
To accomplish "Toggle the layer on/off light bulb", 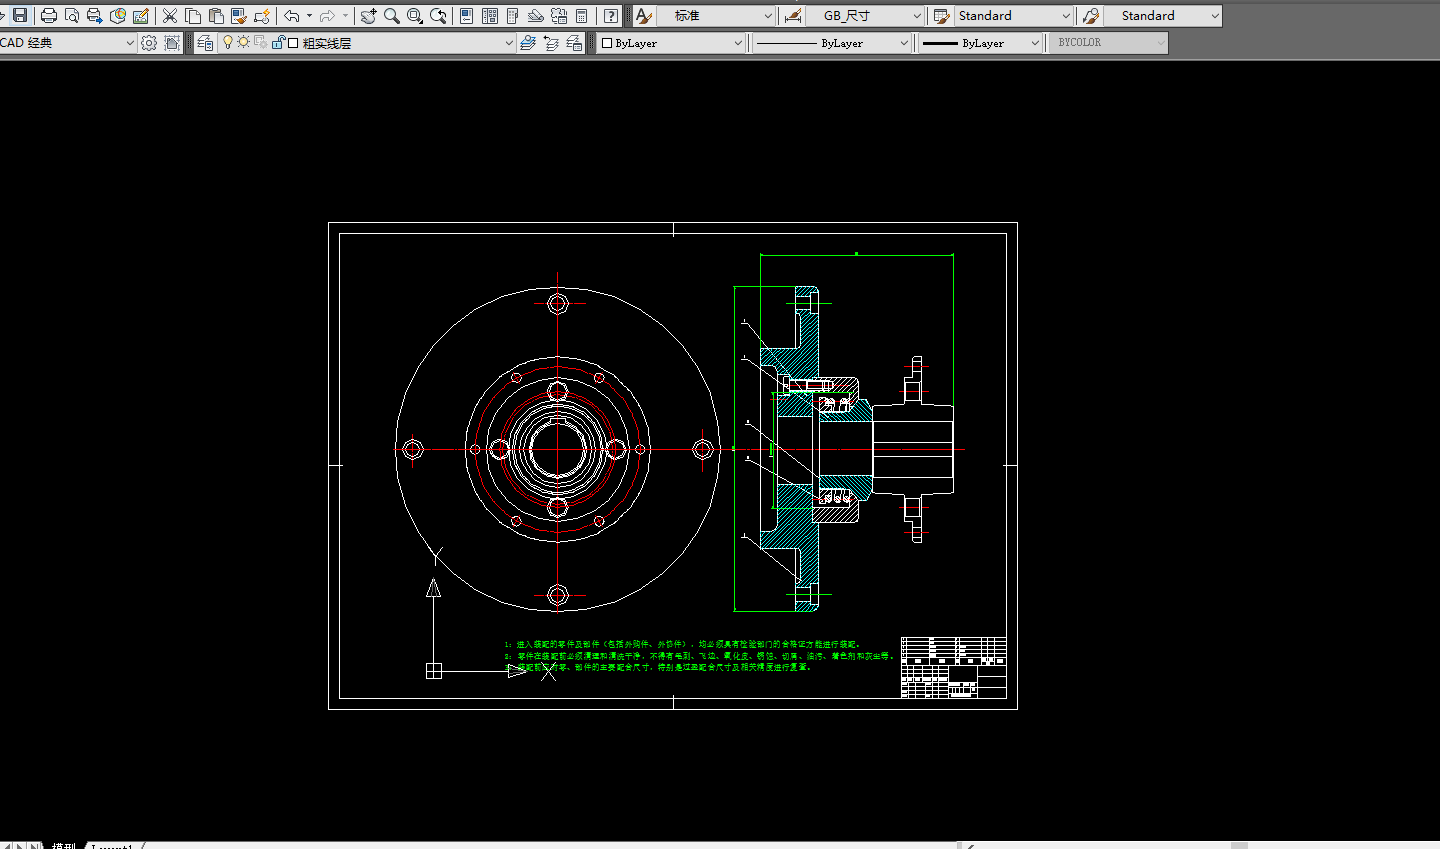I will (228, 42).
